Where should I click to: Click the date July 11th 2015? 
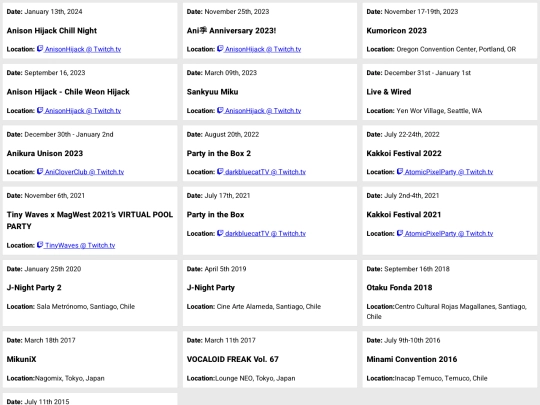[47, 402]
